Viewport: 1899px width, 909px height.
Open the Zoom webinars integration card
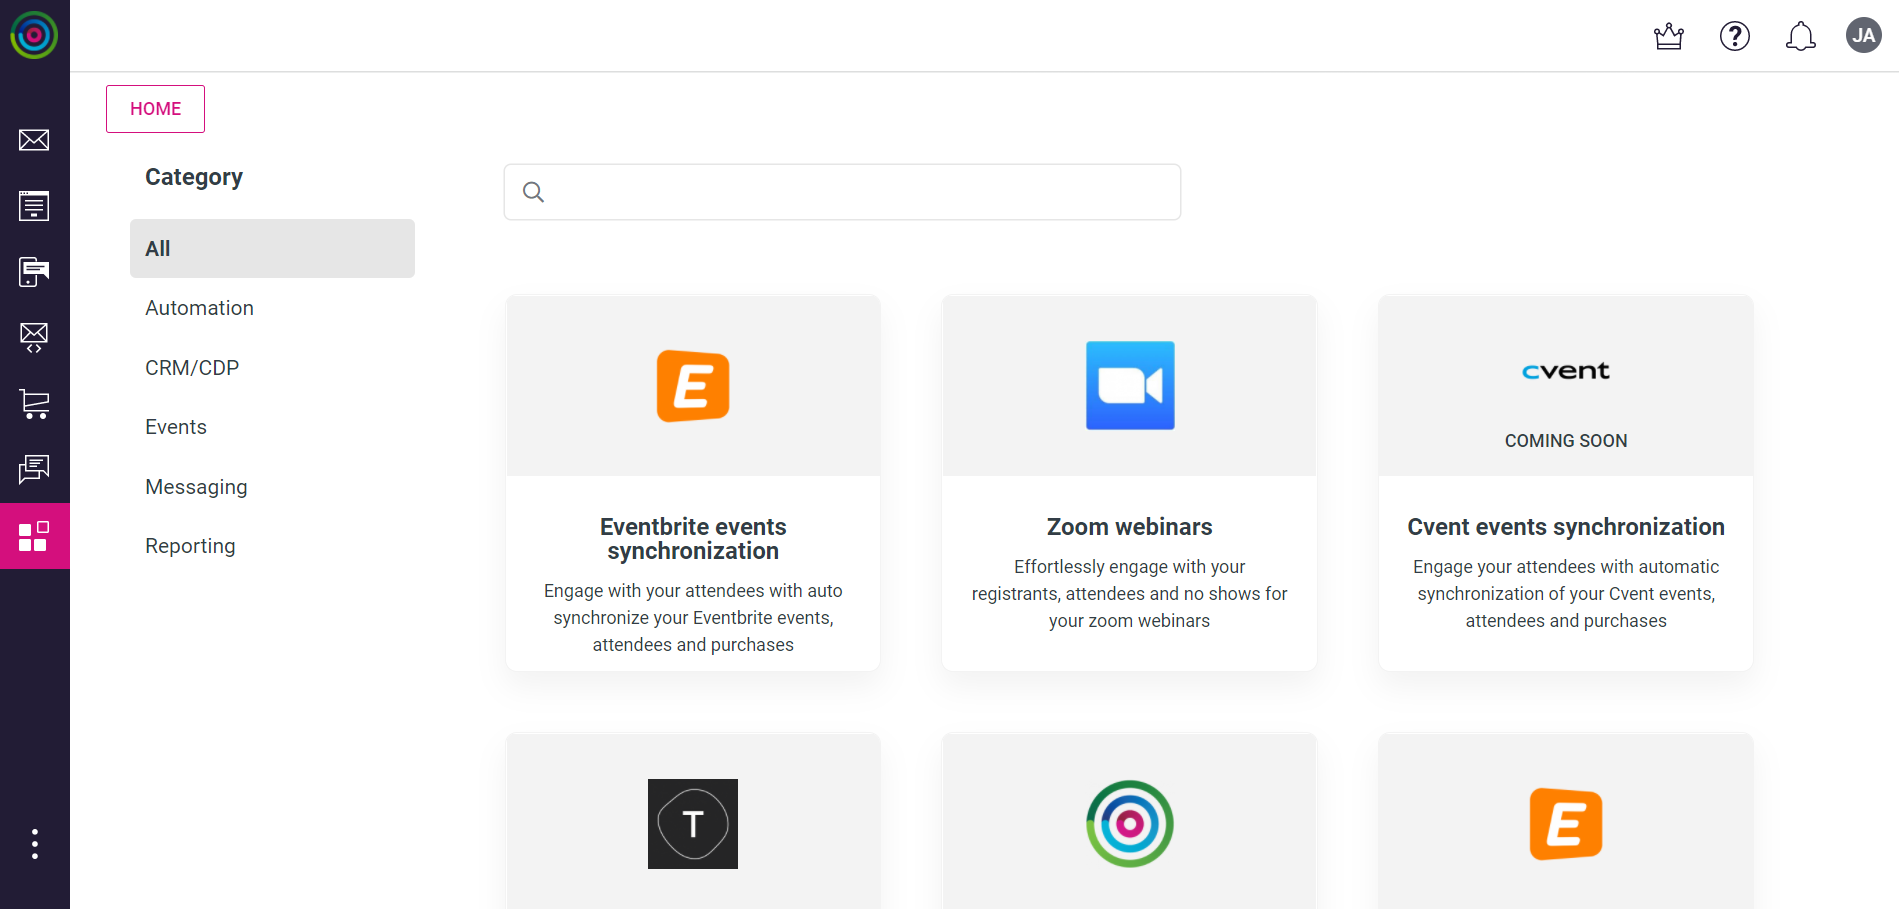(1128, 483)
